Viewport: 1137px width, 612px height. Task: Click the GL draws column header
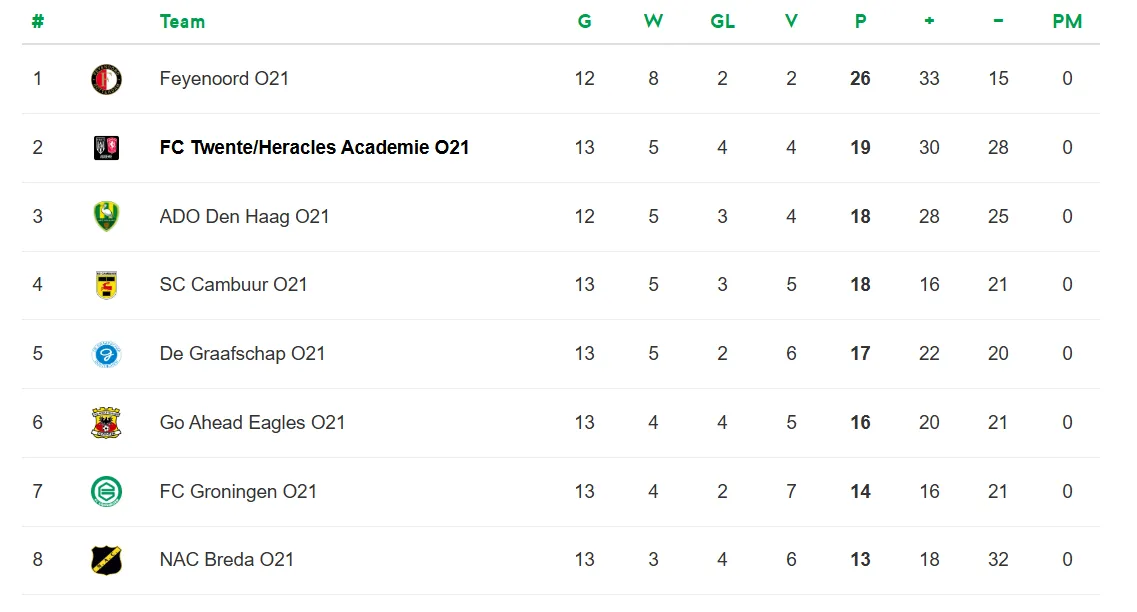[722, 21]
